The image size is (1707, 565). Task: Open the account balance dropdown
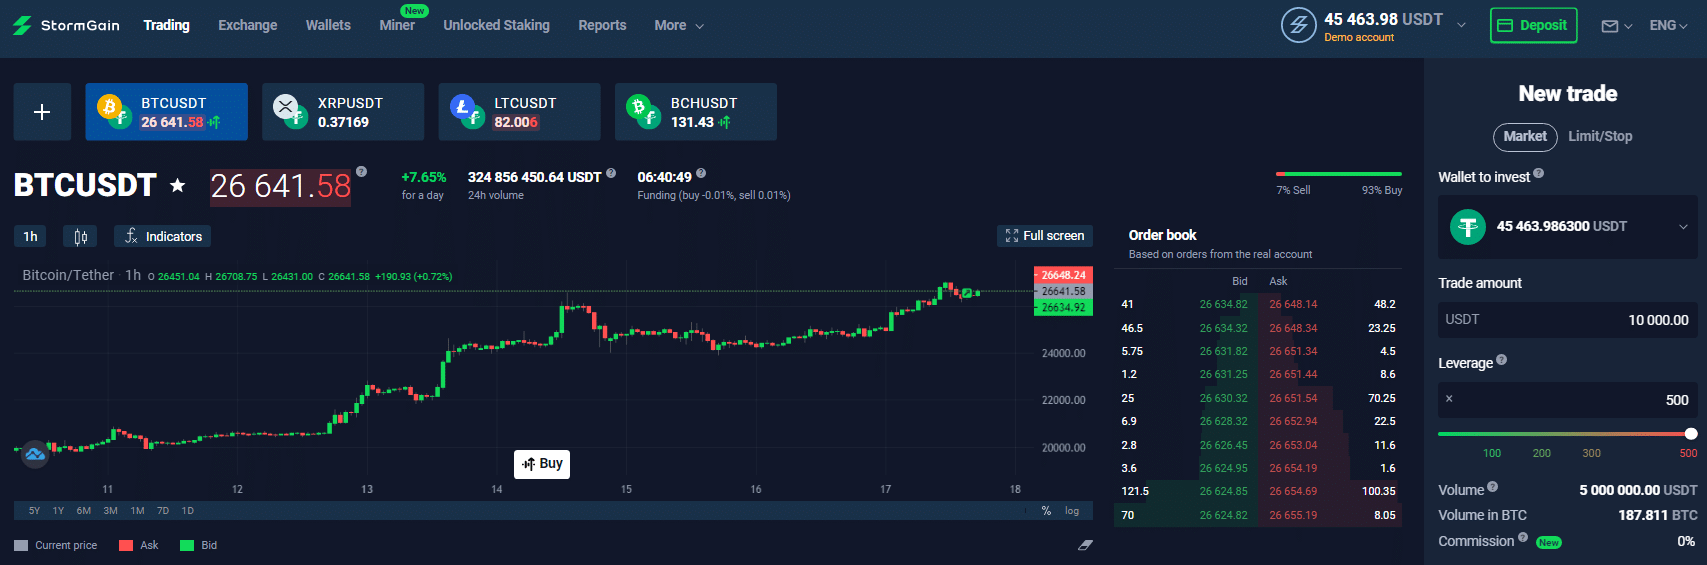(x=1461, y=25)
